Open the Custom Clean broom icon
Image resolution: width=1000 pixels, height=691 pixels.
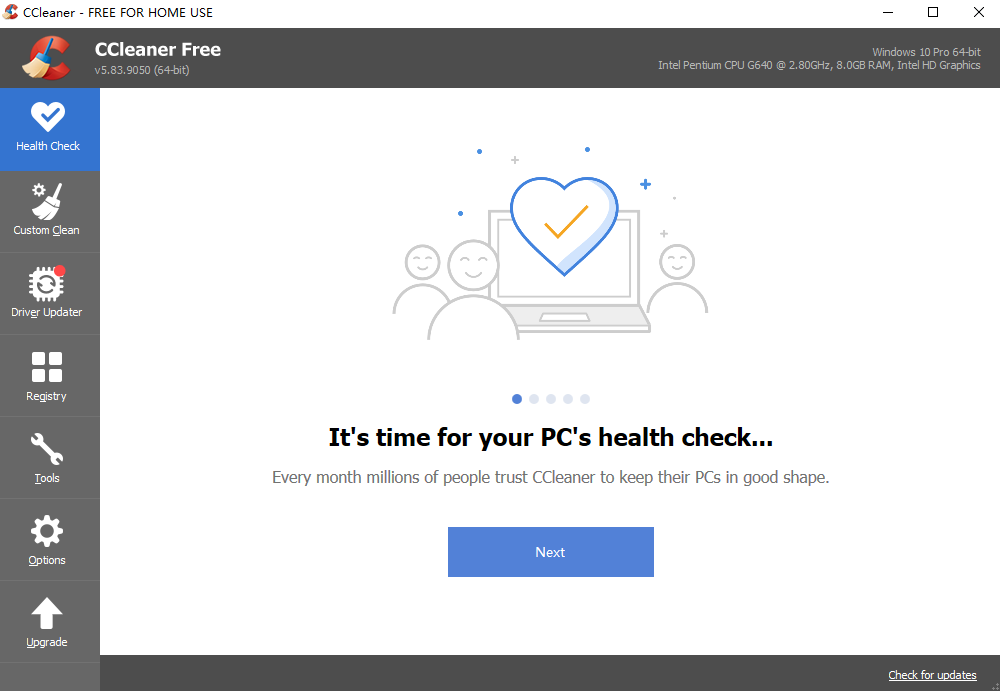(x=47, y=201)
